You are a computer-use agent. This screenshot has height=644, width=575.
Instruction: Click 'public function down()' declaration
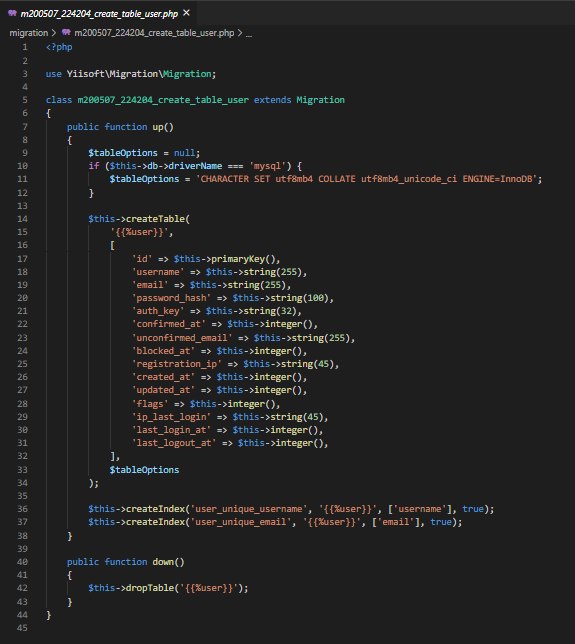126,562
